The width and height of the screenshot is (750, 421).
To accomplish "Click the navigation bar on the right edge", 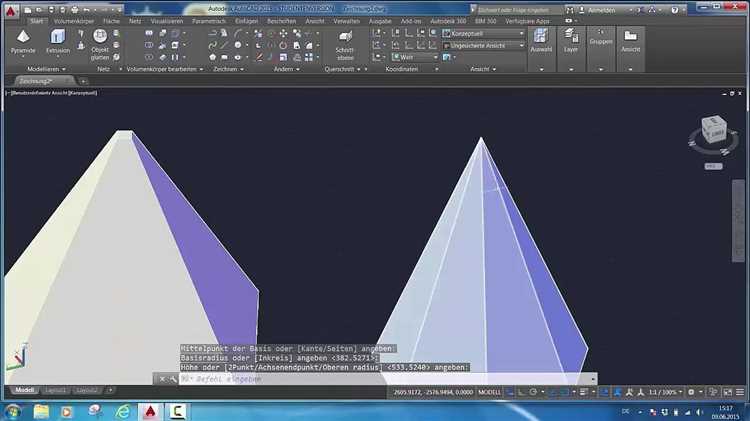I will (x=738, y=220).
